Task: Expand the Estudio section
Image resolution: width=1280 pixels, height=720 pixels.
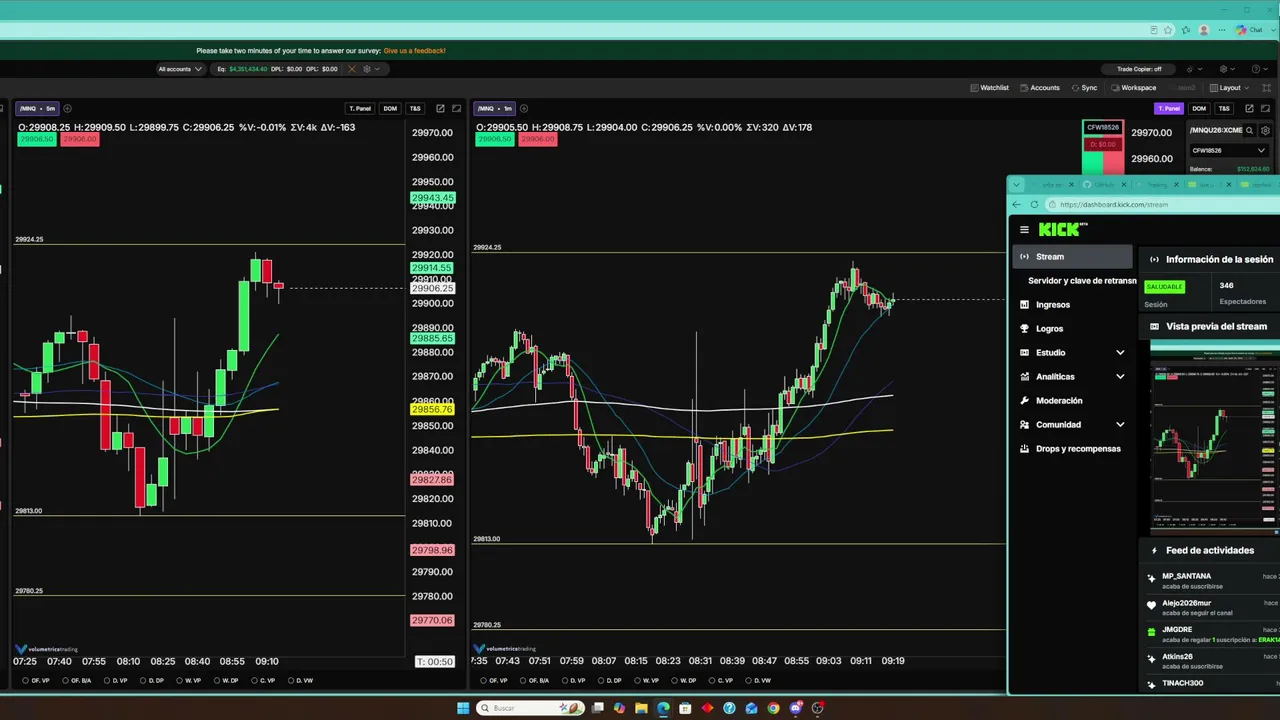Action: [x=1072, y=353]
